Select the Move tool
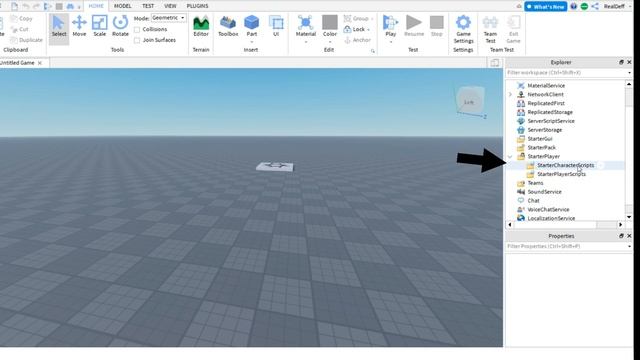 [79, 27]
